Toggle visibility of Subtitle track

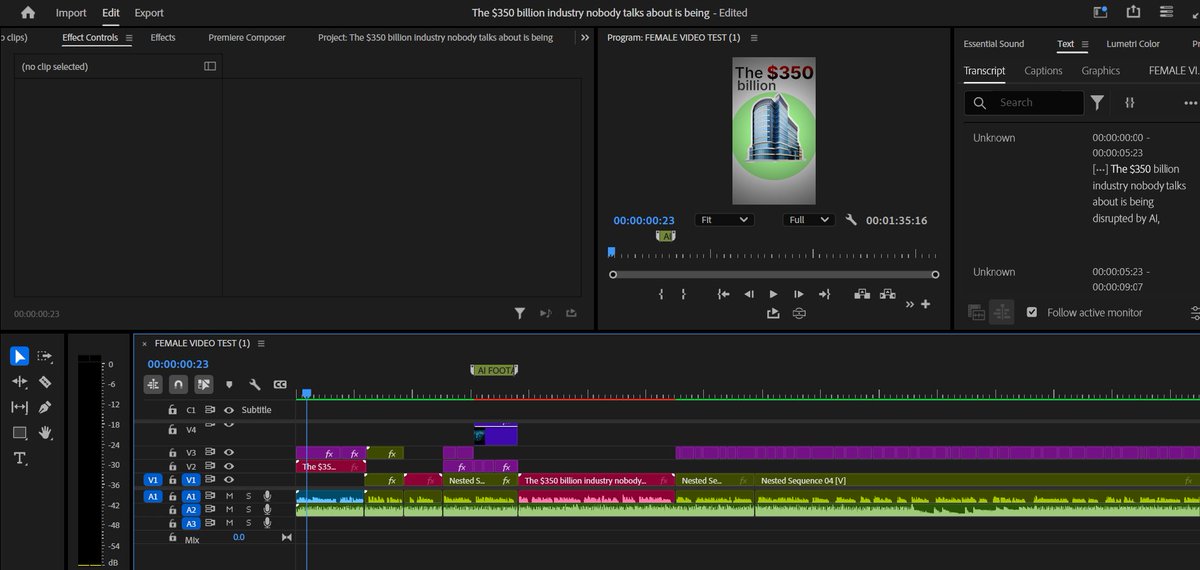coord(229,410)
